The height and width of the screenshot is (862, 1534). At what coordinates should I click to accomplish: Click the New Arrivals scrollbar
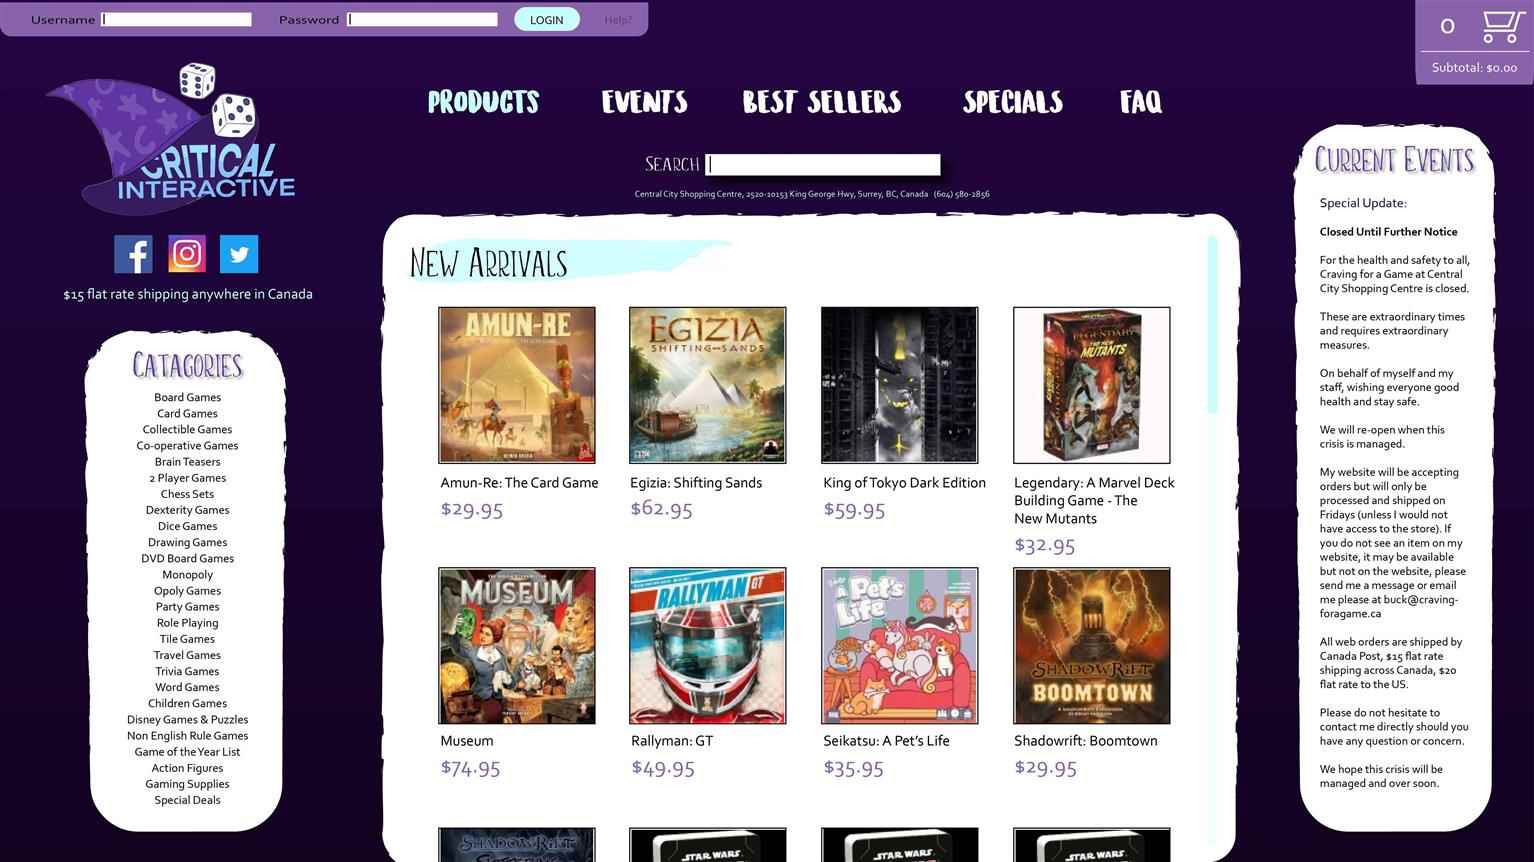pos(1213,325)
